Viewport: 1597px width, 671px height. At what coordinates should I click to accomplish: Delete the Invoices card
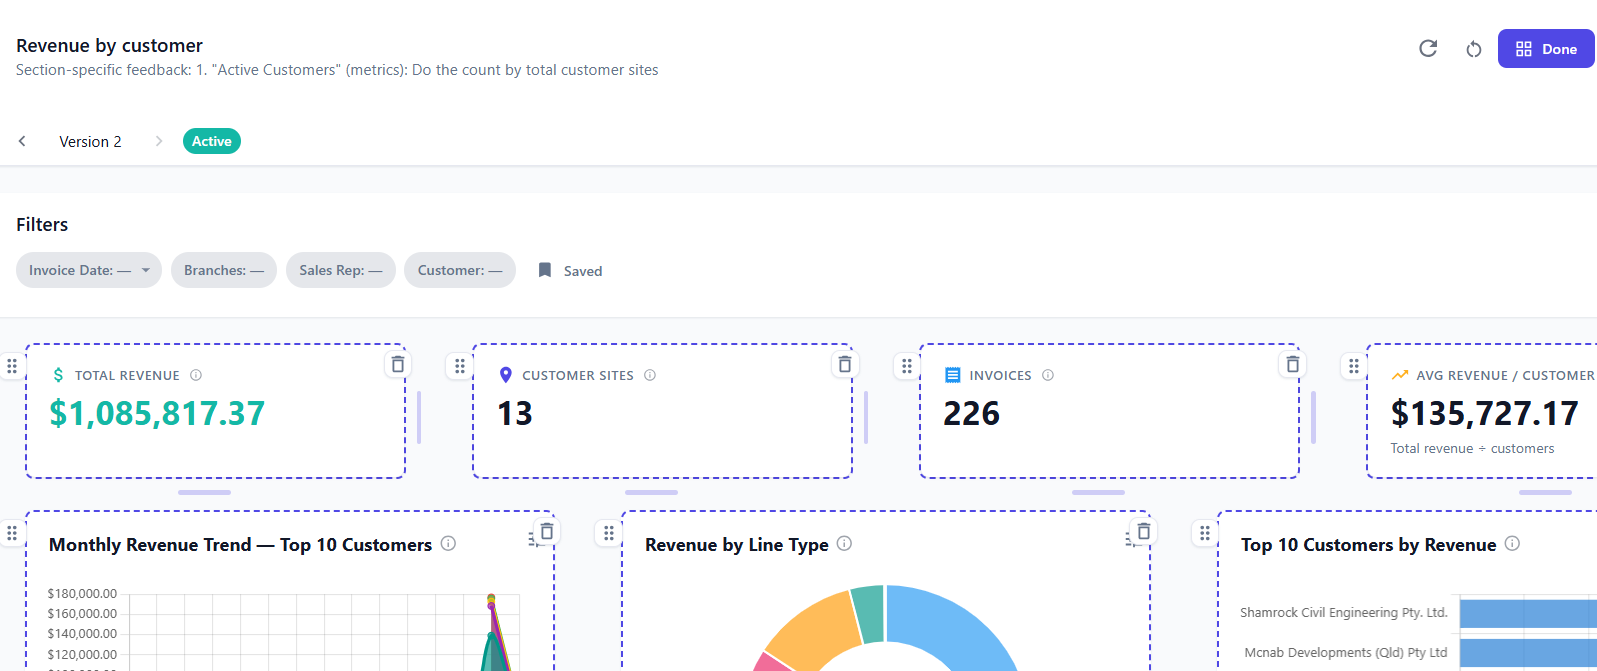tap(1293, 364)
